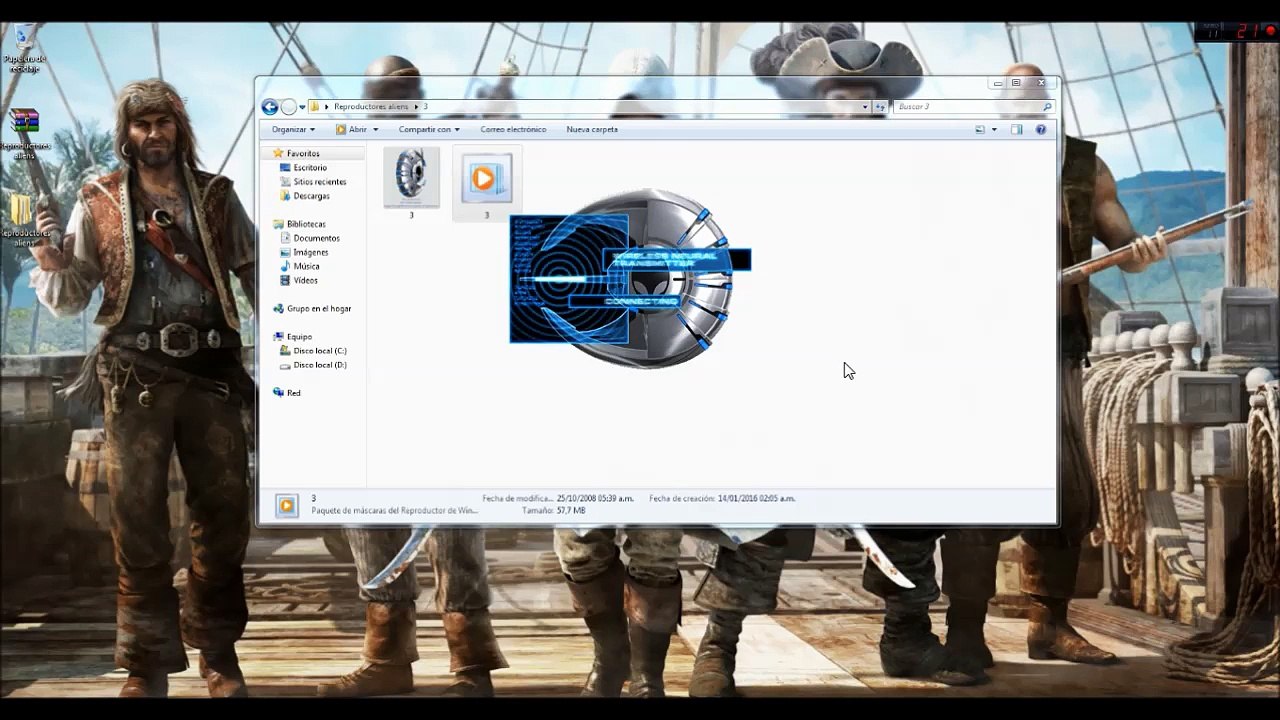Click the 'Fecha de creación' value in the details pane
Screen dimensions: 1280x720
(756, 498)
